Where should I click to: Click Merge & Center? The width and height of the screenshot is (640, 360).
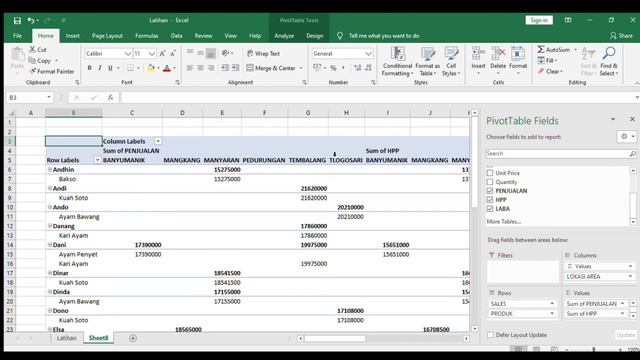[271, 68]
